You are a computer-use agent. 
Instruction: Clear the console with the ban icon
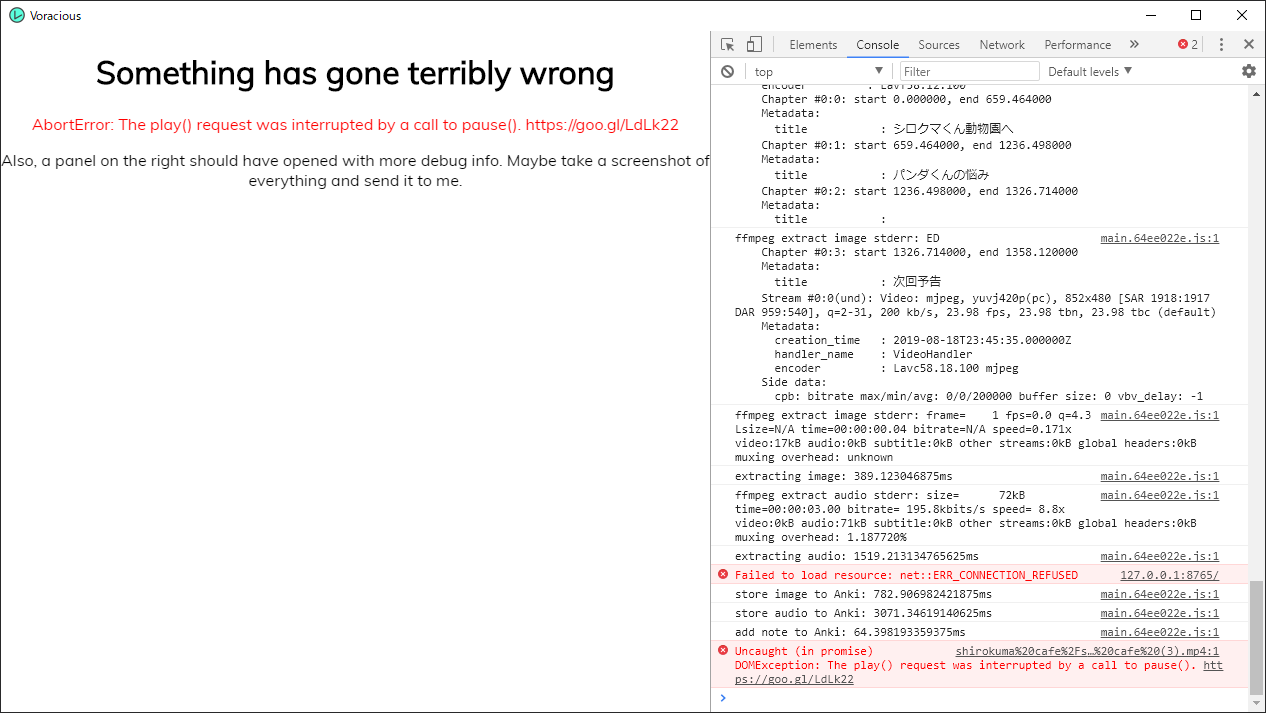[x=728, y=71]
